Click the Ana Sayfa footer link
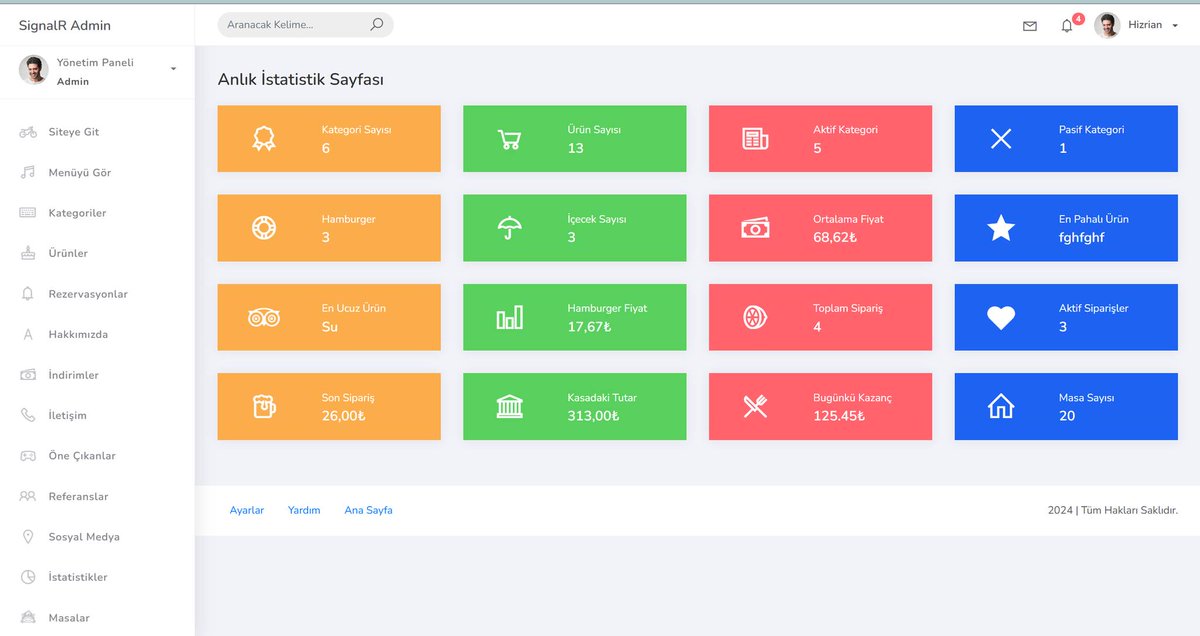The image size is (1200, 636). tap(369, 510)
